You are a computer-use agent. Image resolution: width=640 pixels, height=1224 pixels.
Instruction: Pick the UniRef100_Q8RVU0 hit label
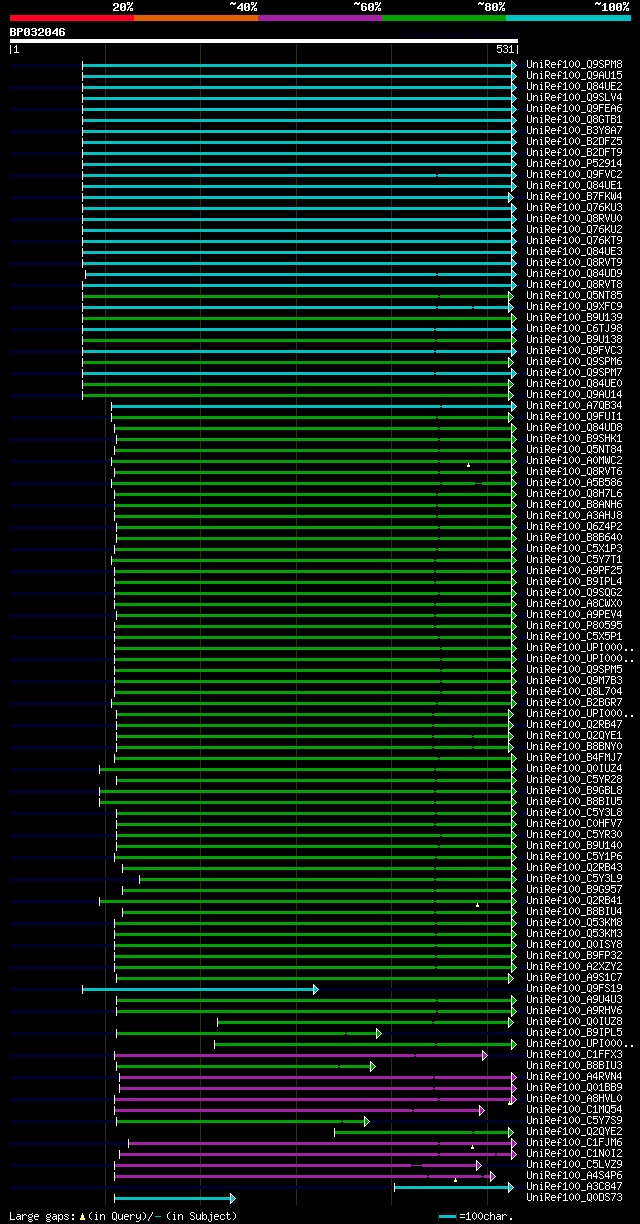[x=575, y=218]
